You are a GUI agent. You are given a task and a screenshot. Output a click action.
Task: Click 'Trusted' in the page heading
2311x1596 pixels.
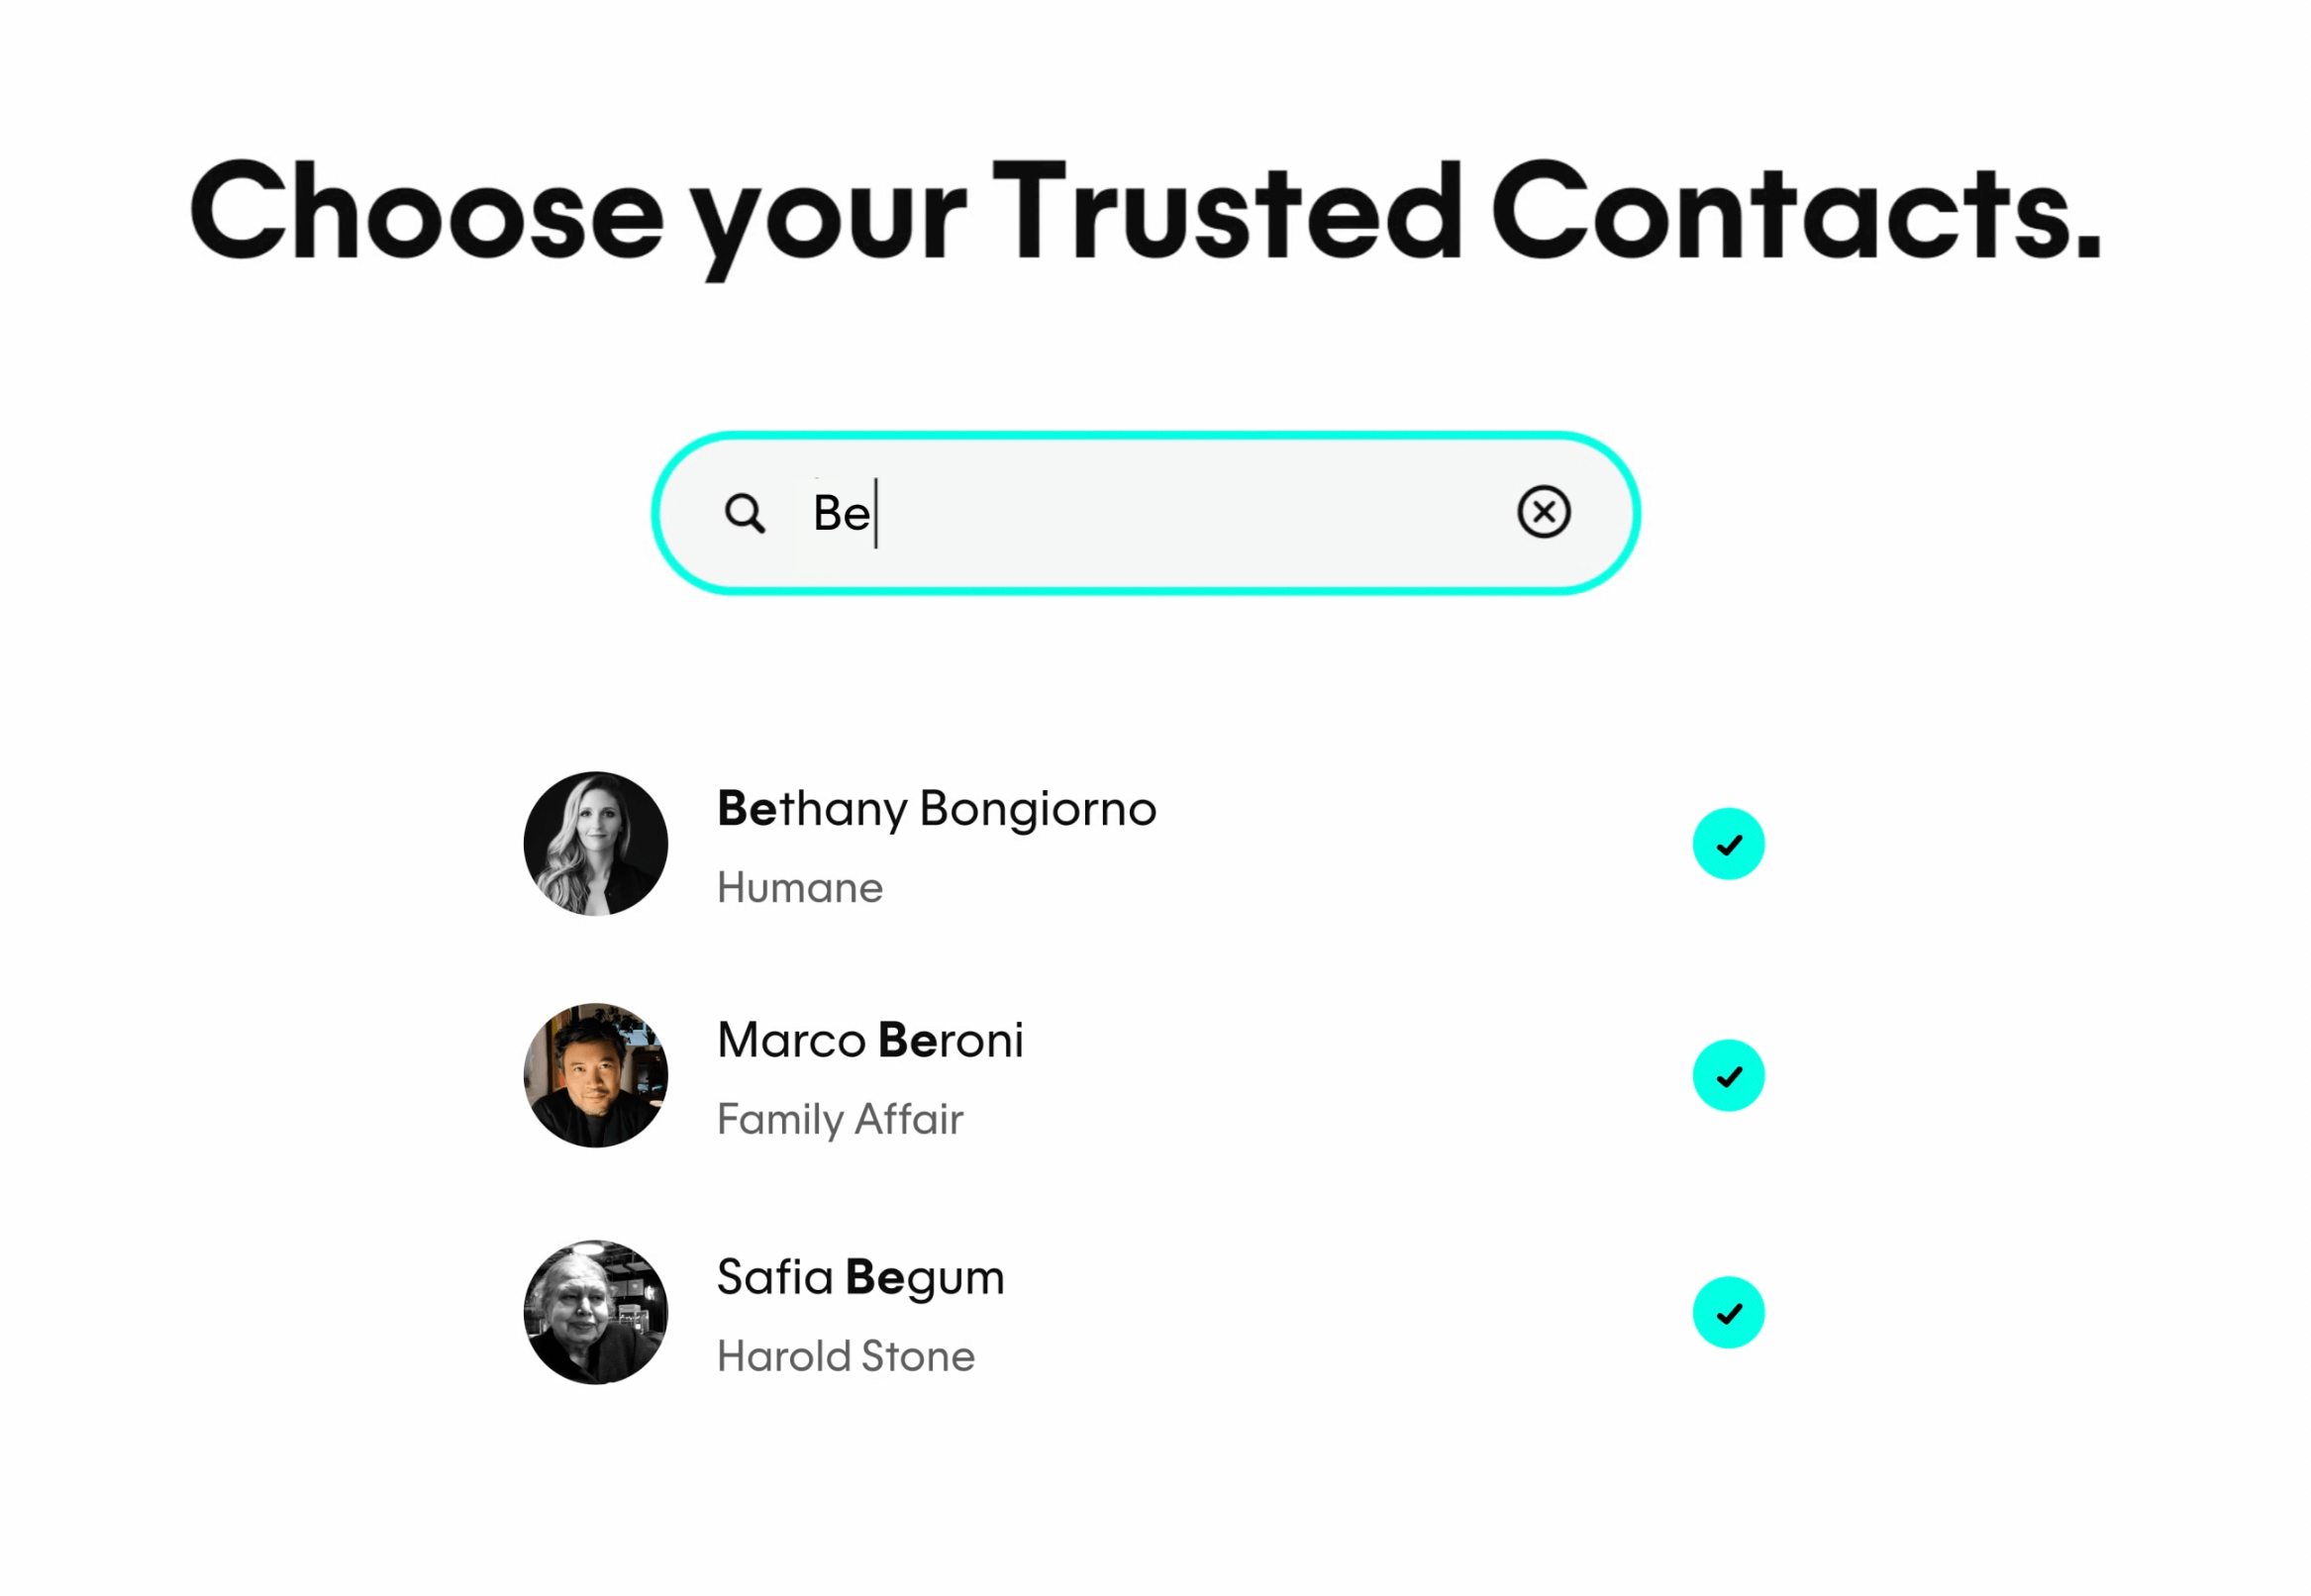pyautogui.click(x=1227, y=212)
